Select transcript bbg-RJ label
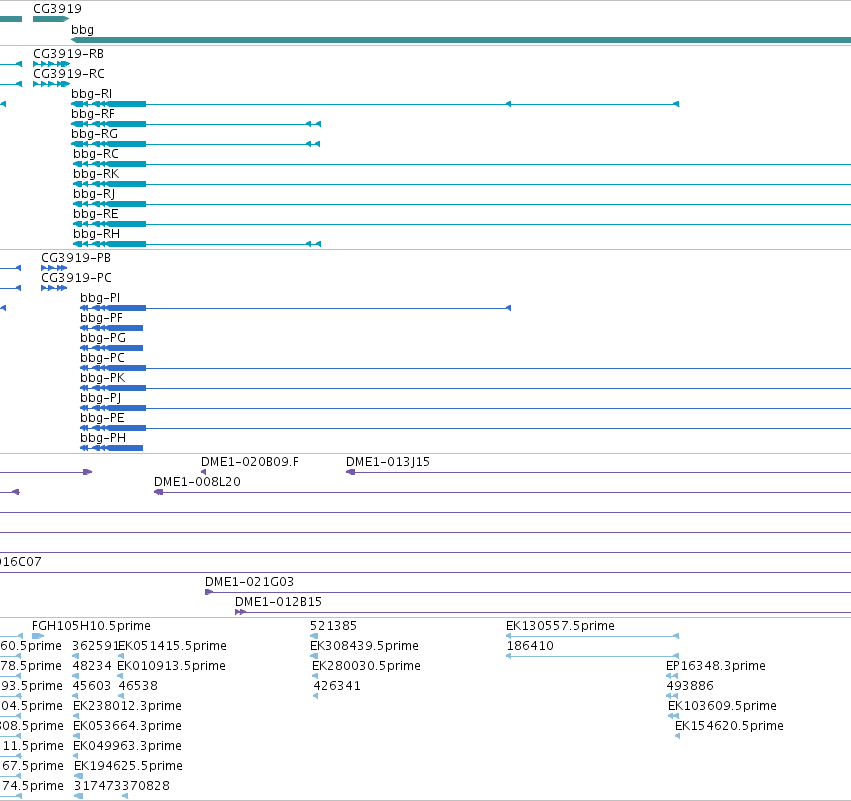 tap(94, 194)
